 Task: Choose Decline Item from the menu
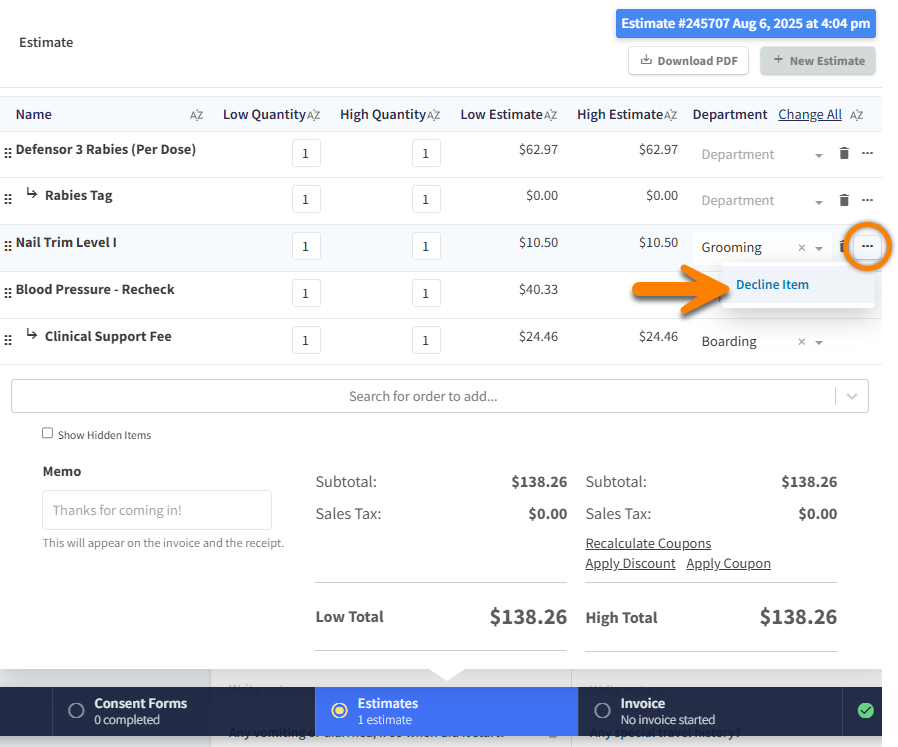pyautogui.click(x=772, y=285)
